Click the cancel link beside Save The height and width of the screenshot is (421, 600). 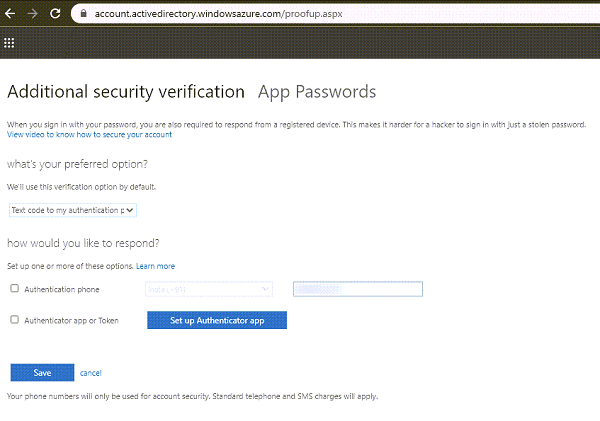pos(91,372)
